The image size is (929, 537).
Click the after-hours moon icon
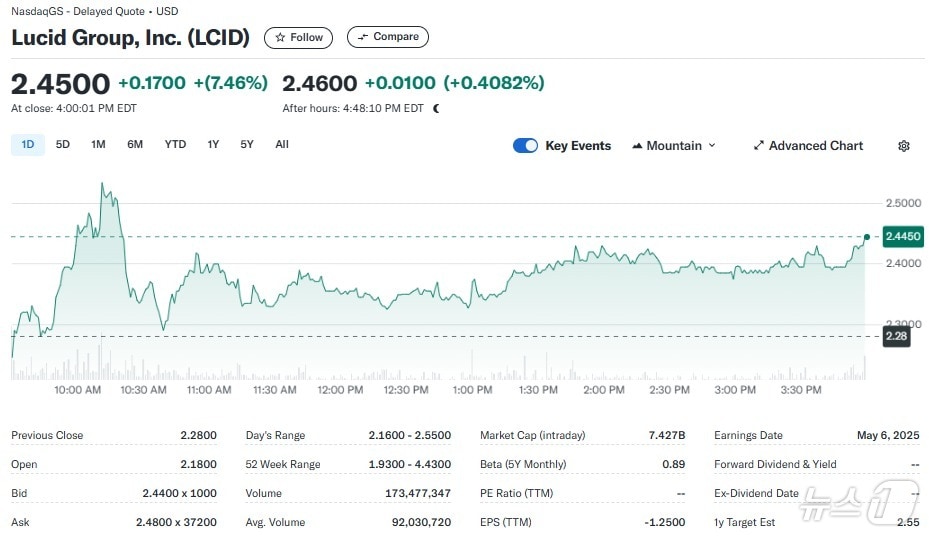tap(436, 108)
